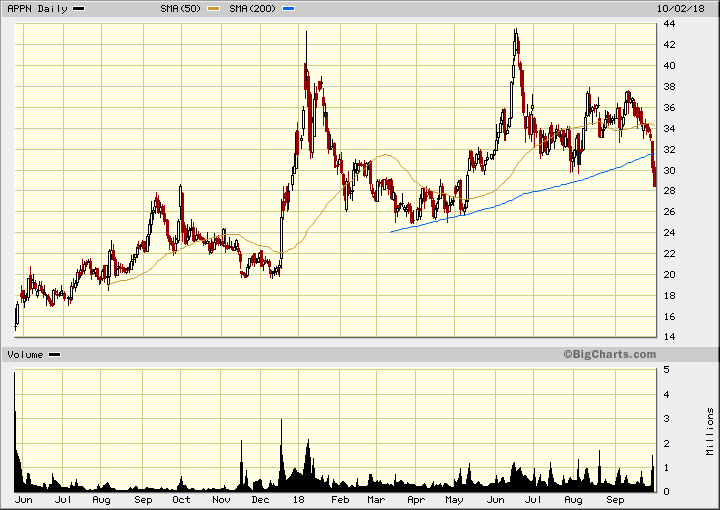Screen dimensions: 720x510
Task: Click the Feb month label
Action: point(340,500)
